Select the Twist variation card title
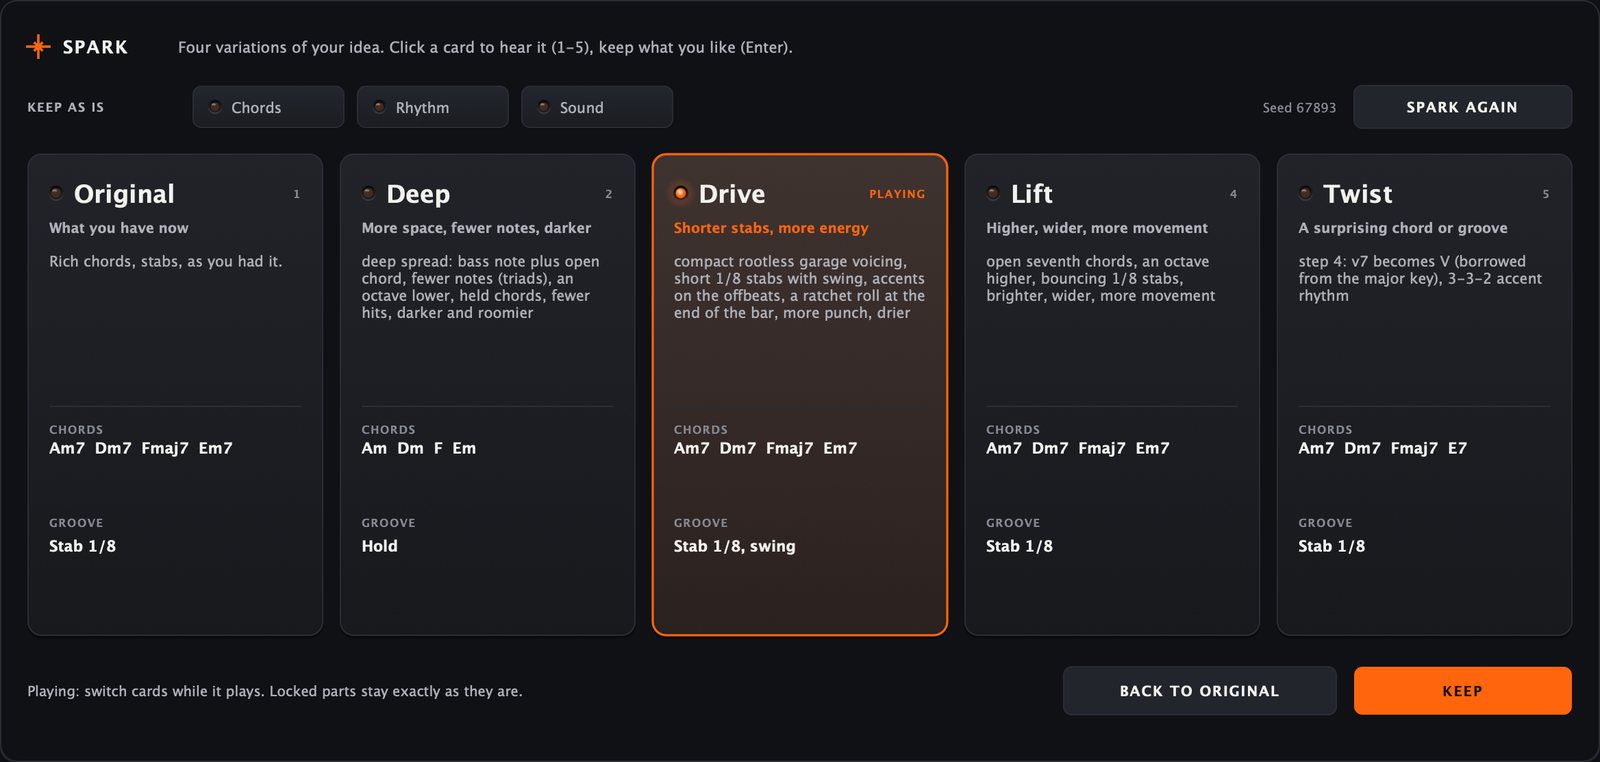Viewport: 1600px width, 762px height. tap(1358, 194)
